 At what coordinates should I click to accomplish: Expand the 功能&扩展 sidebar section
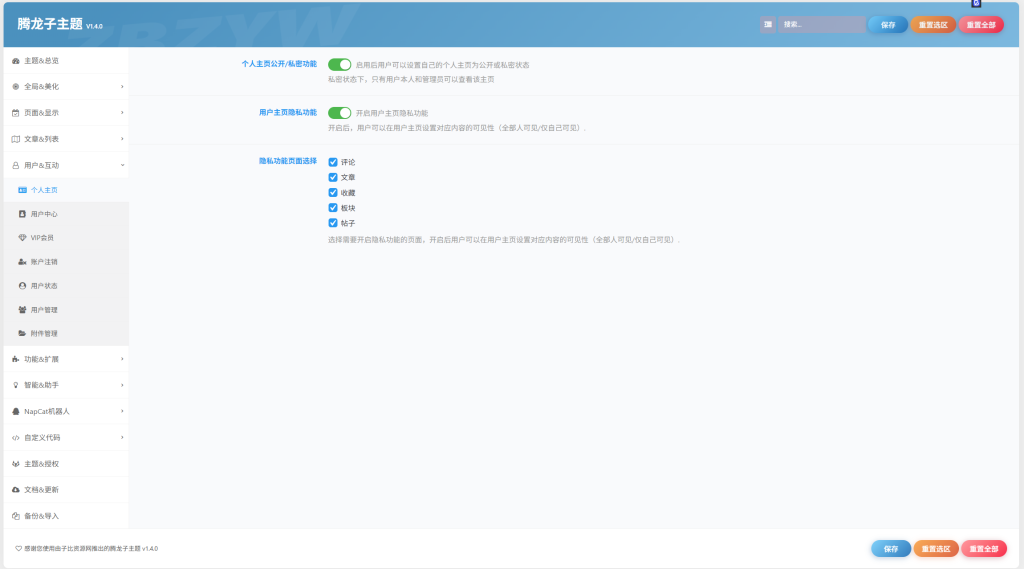coord(66,359)
